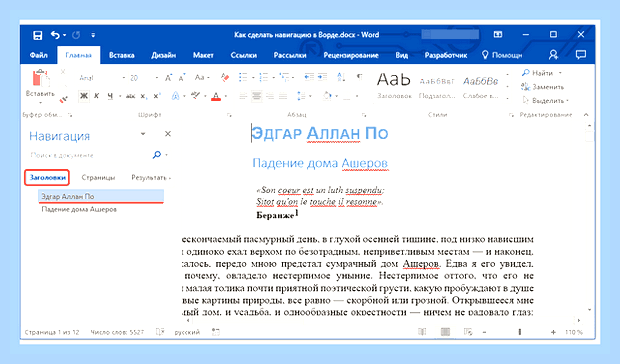Apply the text highlight color marker
Screen dimensions: 620x364
[195, 96]
